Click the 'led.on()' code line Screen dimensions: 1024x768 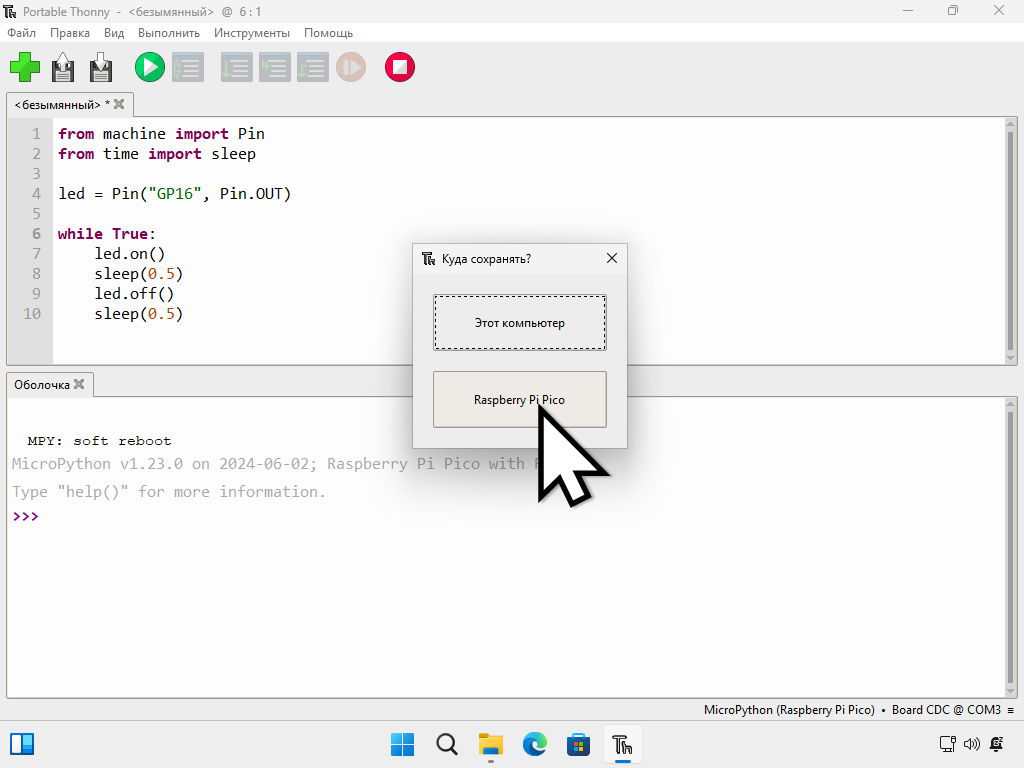click(129, 253)
